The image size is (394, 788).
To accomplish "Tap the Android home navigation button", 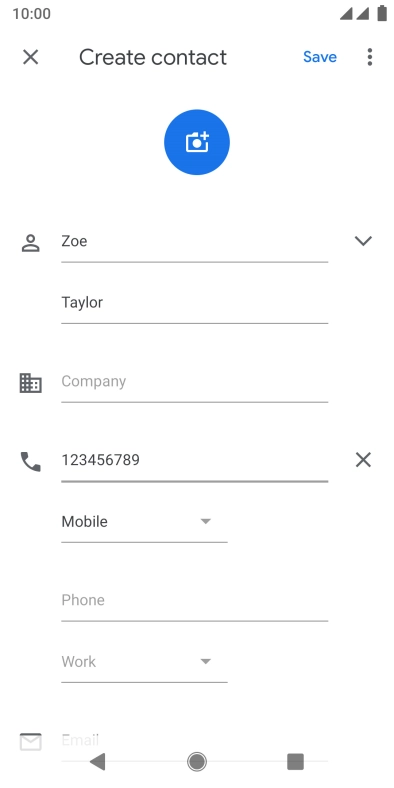I will click(197, 762).
